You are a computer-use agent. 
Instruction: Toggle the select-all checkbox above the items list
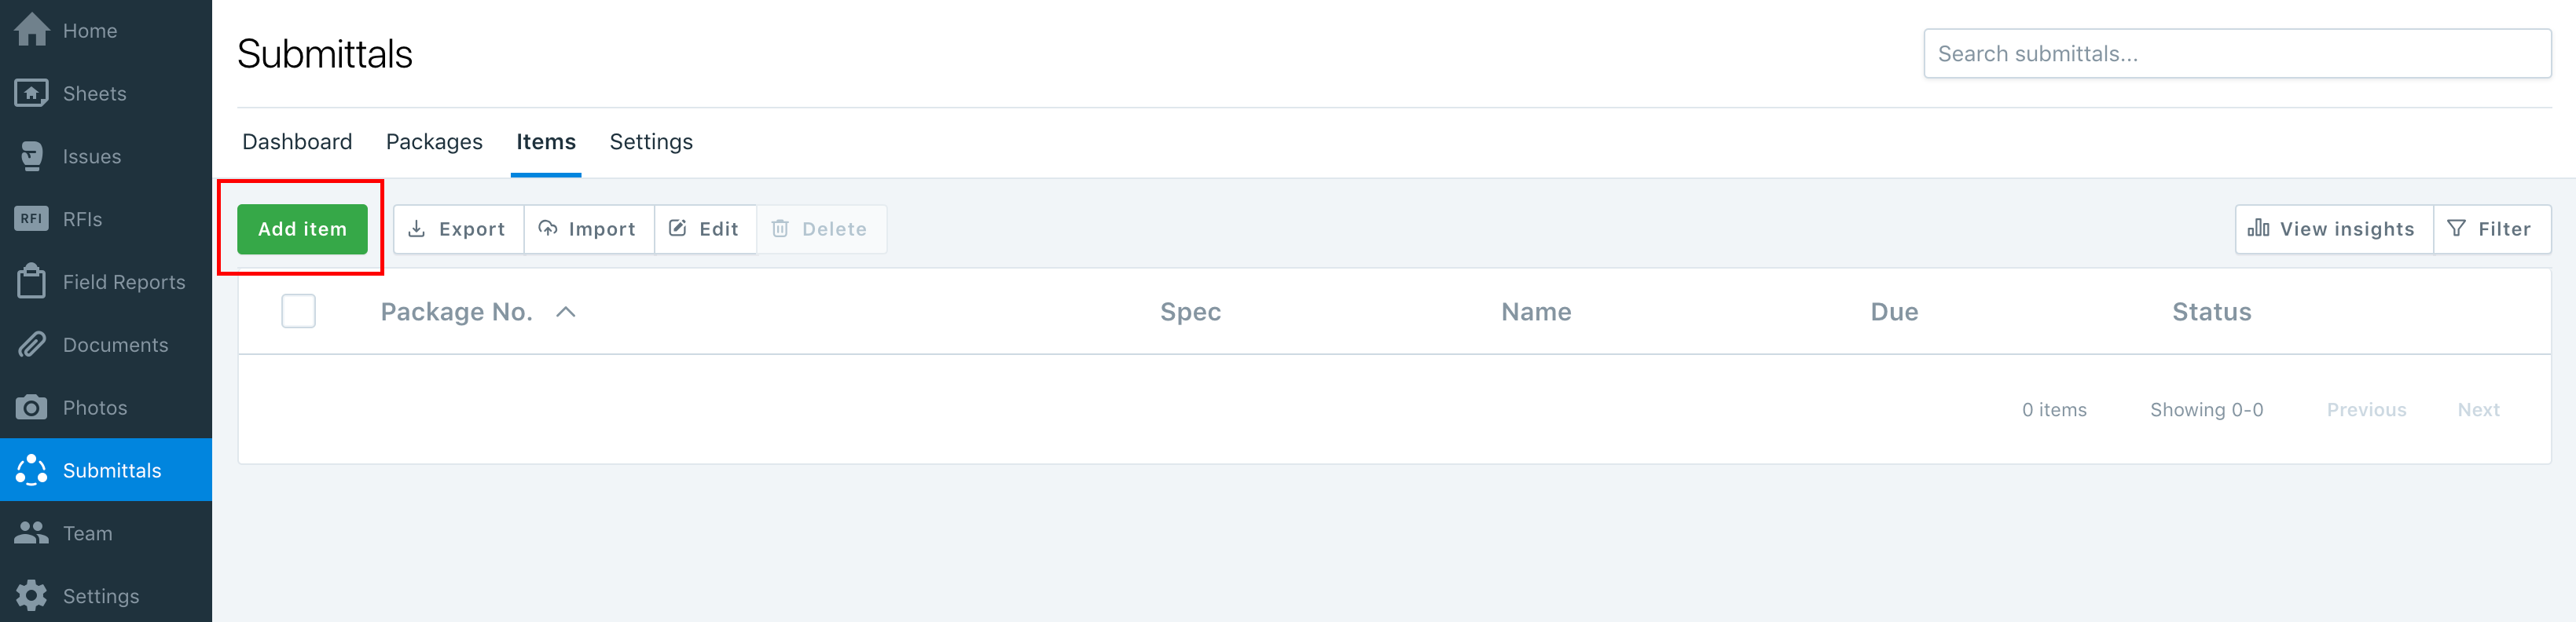click(x=298, y=311)
